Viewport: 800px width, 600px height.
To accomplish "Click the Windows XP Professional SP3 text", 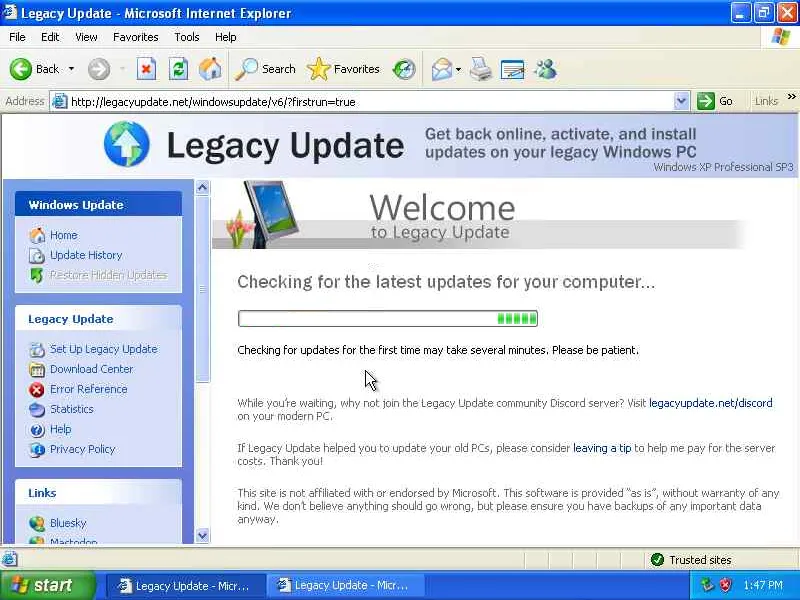I will [x=723, y=167].
